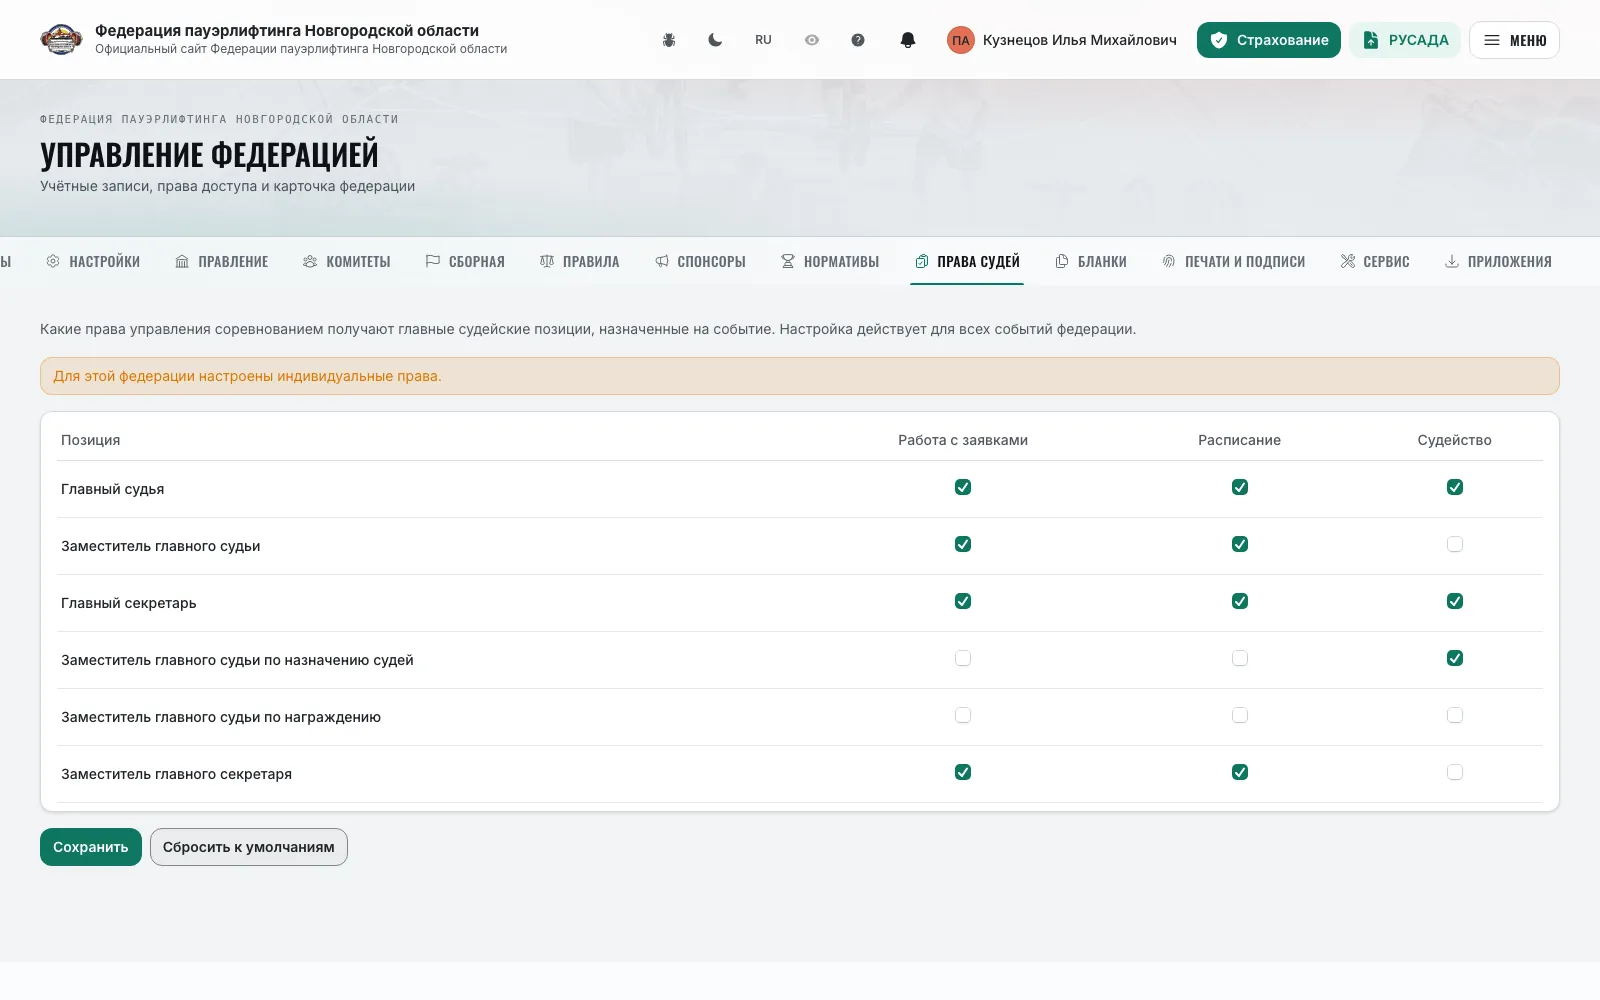This screenshot has height=1000, width=1600.
Task: Open notifications with the bell icon
Action: click(908, 40)
